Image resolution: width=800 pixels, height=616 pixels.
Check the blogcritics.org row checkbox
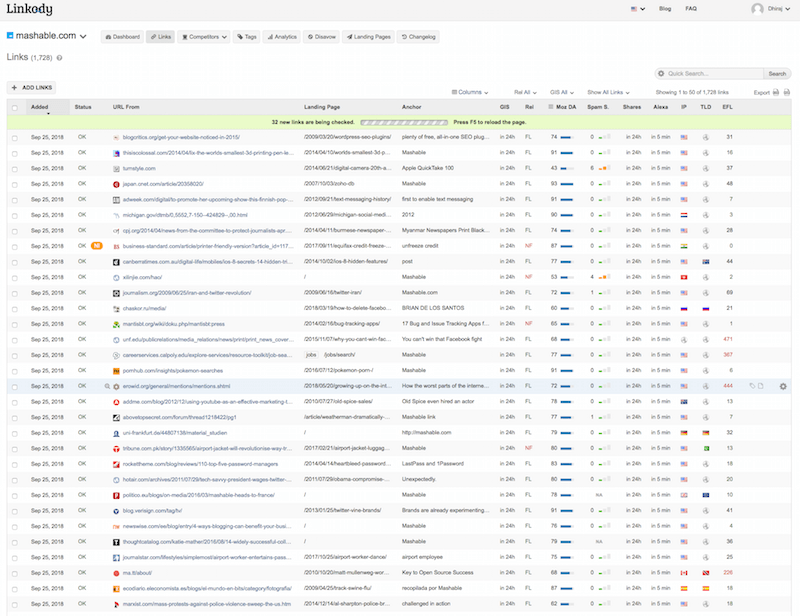tap(15, 138)
